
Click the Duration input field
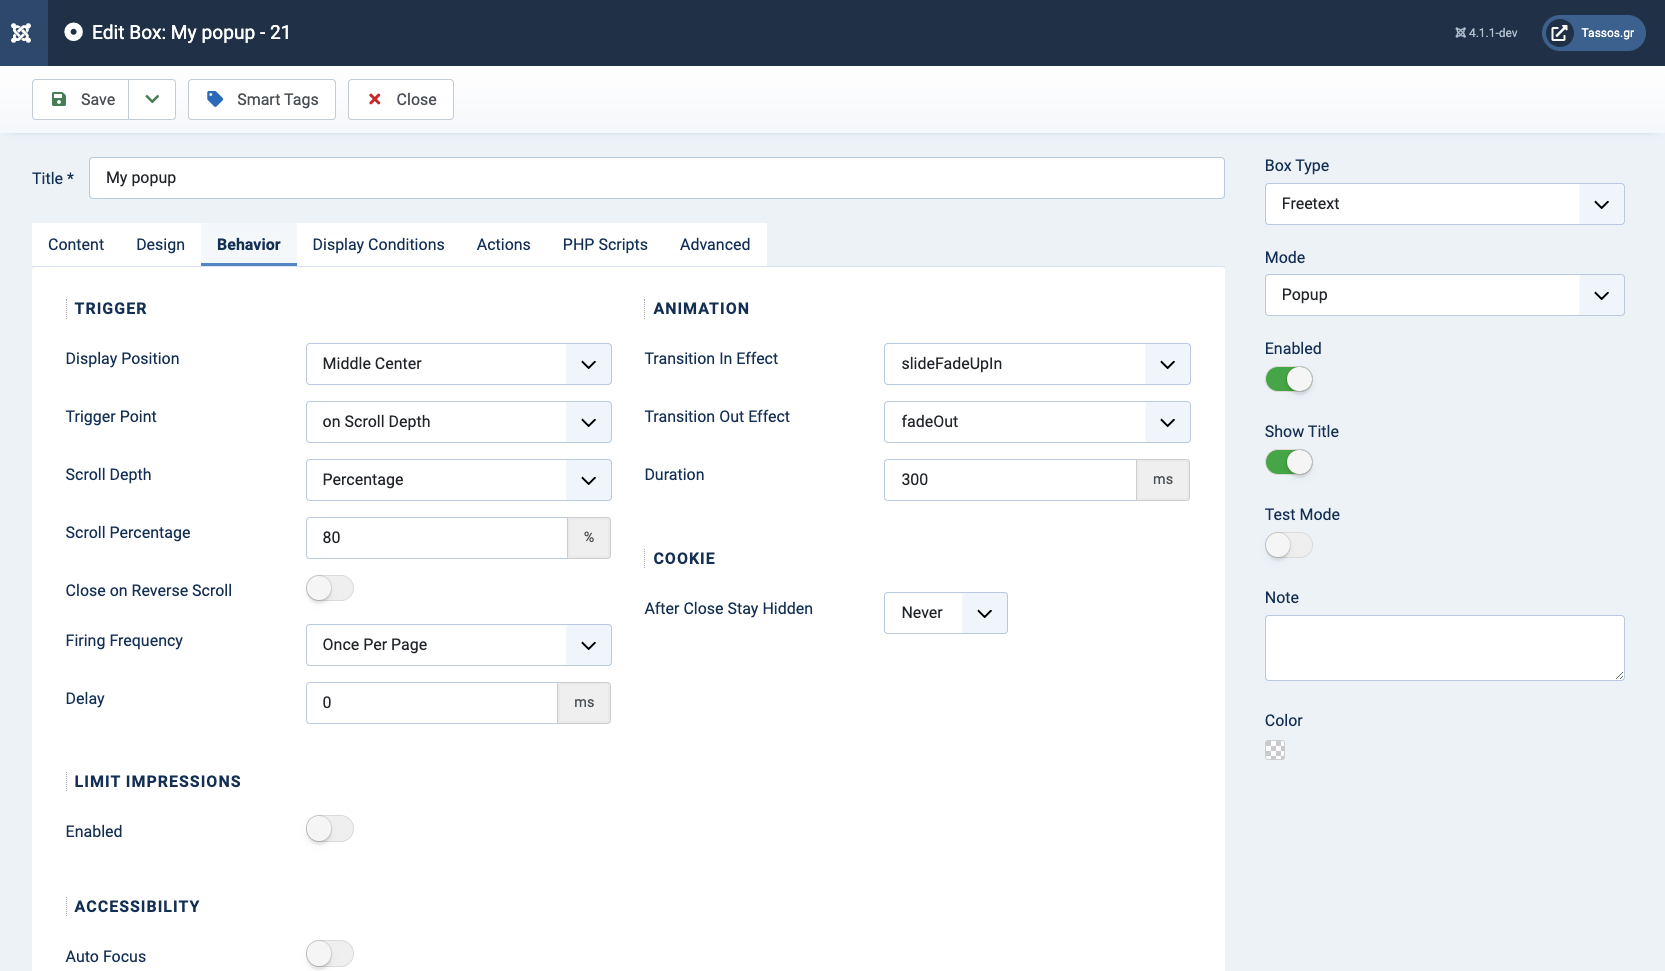(x=1010, y=480)
